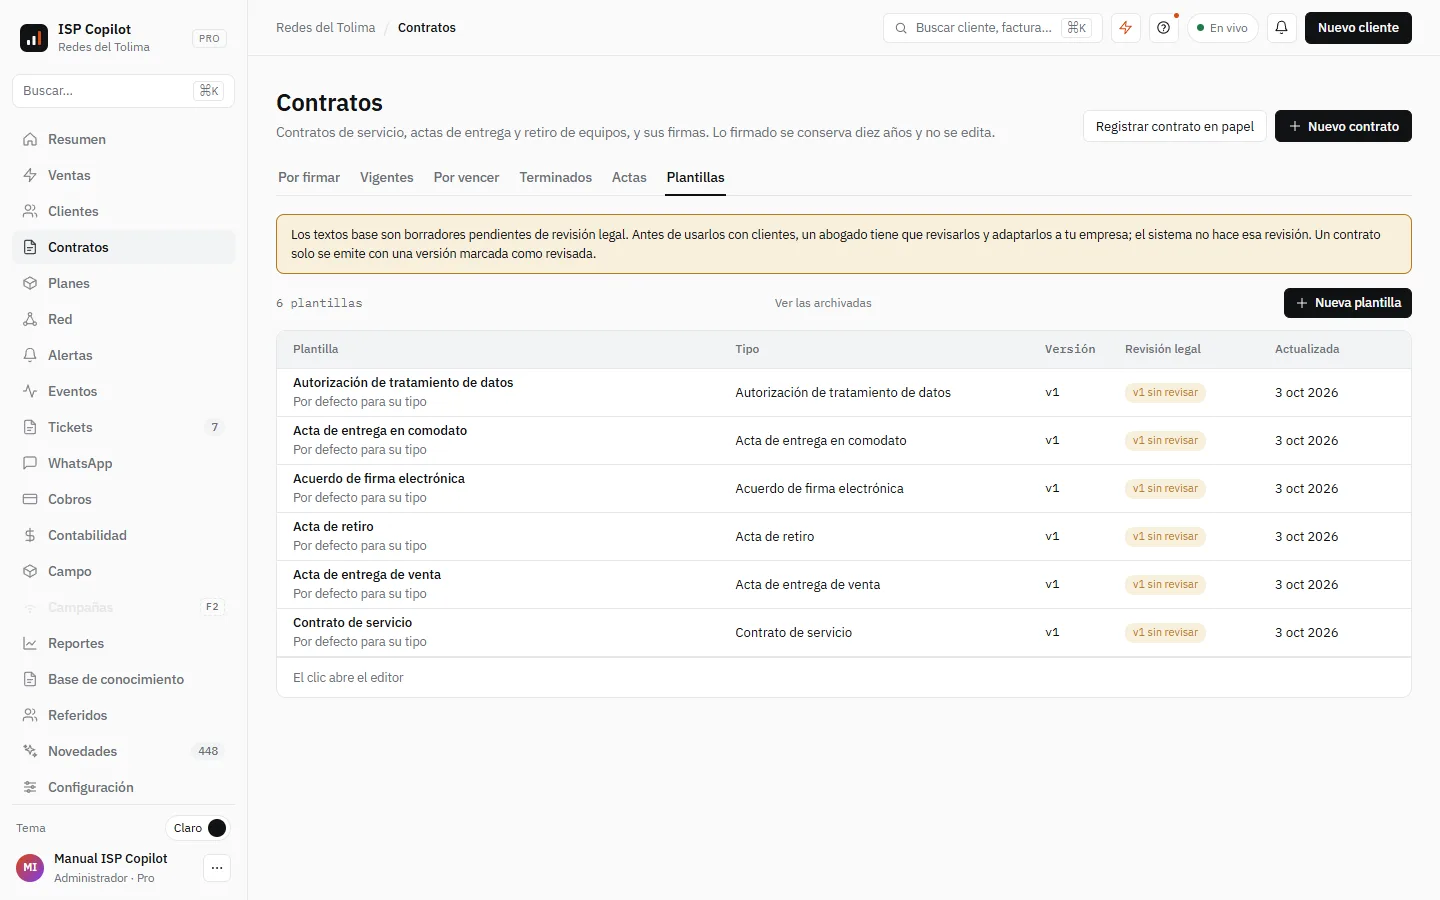Switch to the Vigentes tab
The width and height of the screenshot is (1440, 900).
click(x=387, y=177)
